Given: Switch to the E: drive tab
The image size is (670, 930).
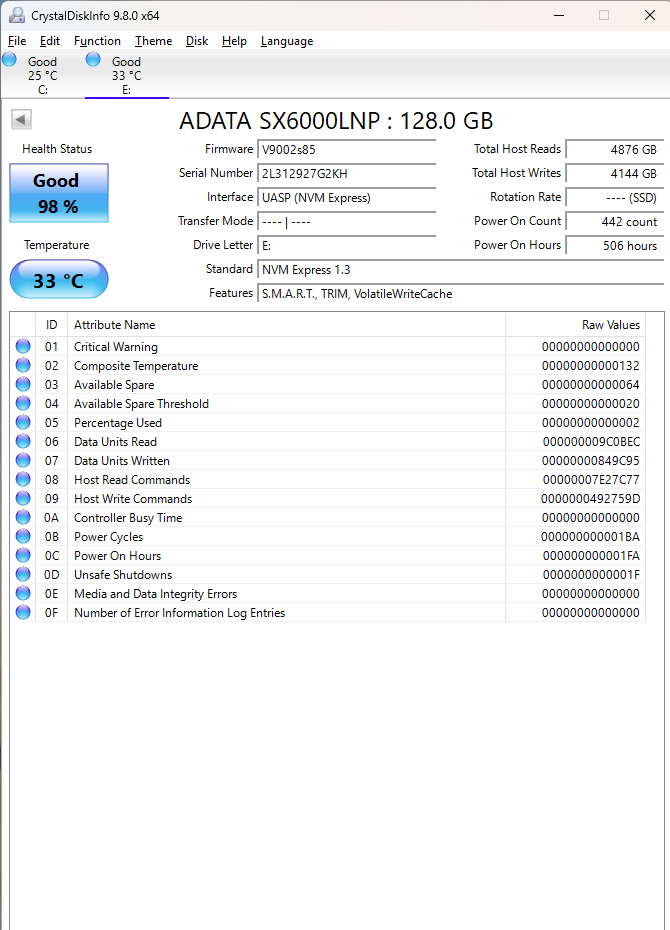Looking at the screenshot, I should 127,75.
